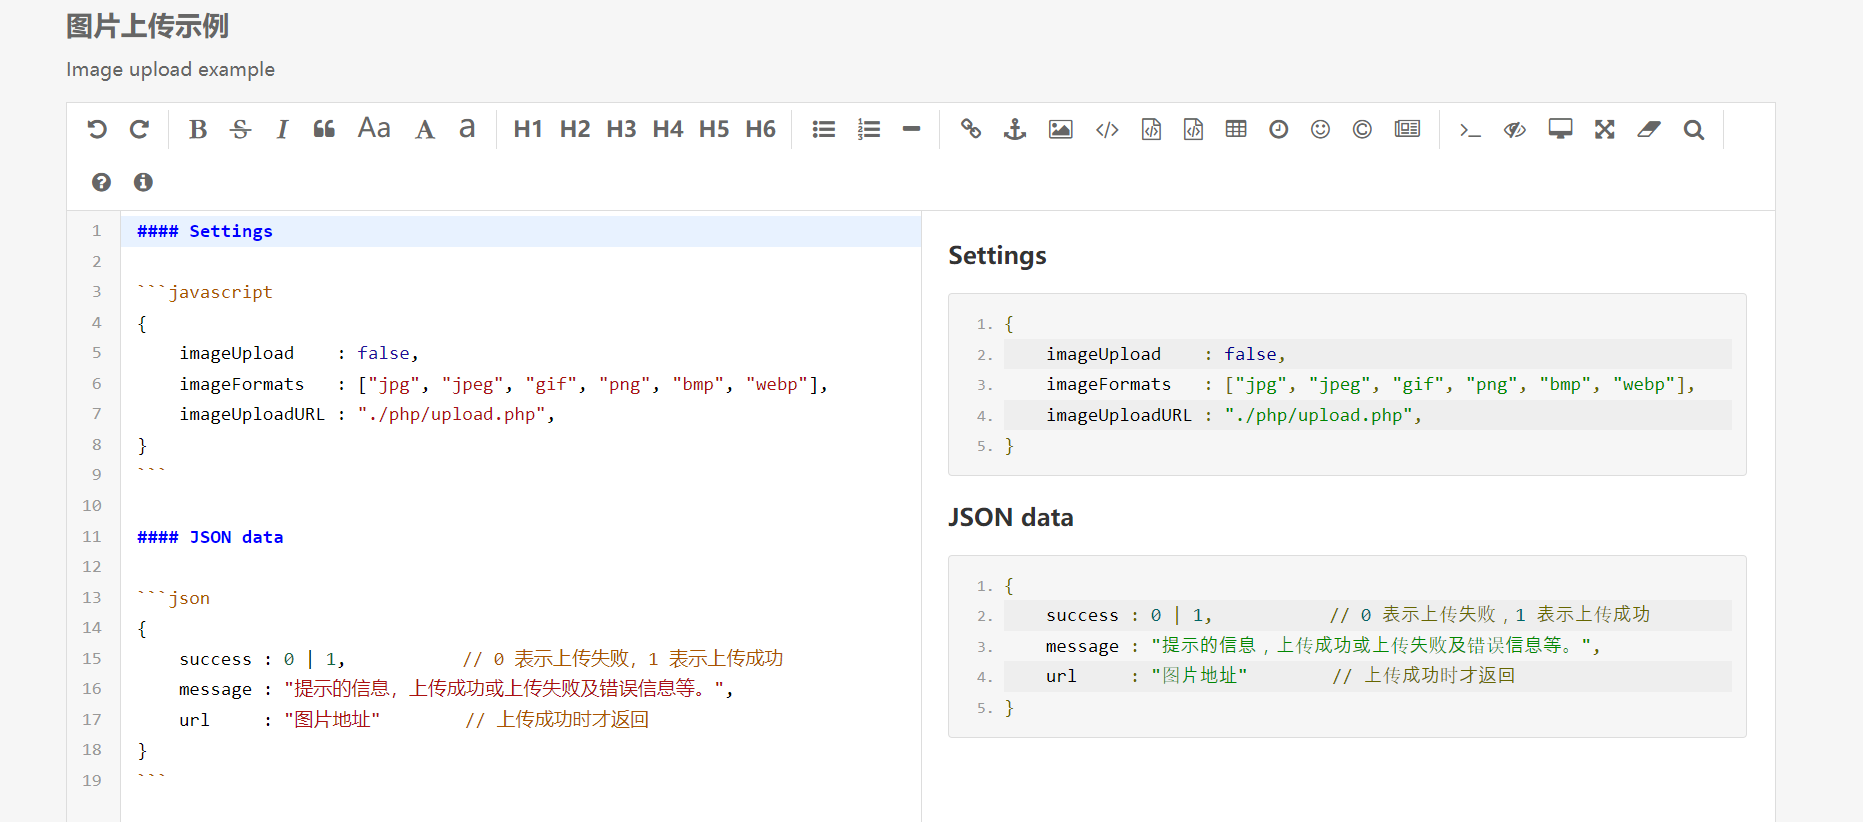Apply H1 heading style
The image size is (1863, 822).
[527, 129]
